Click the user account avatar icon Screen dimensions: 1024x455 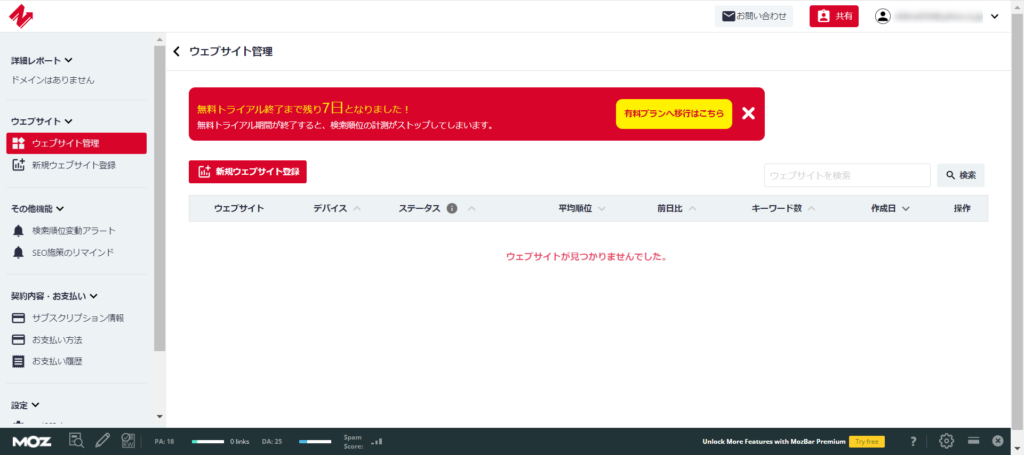[883, 16]
